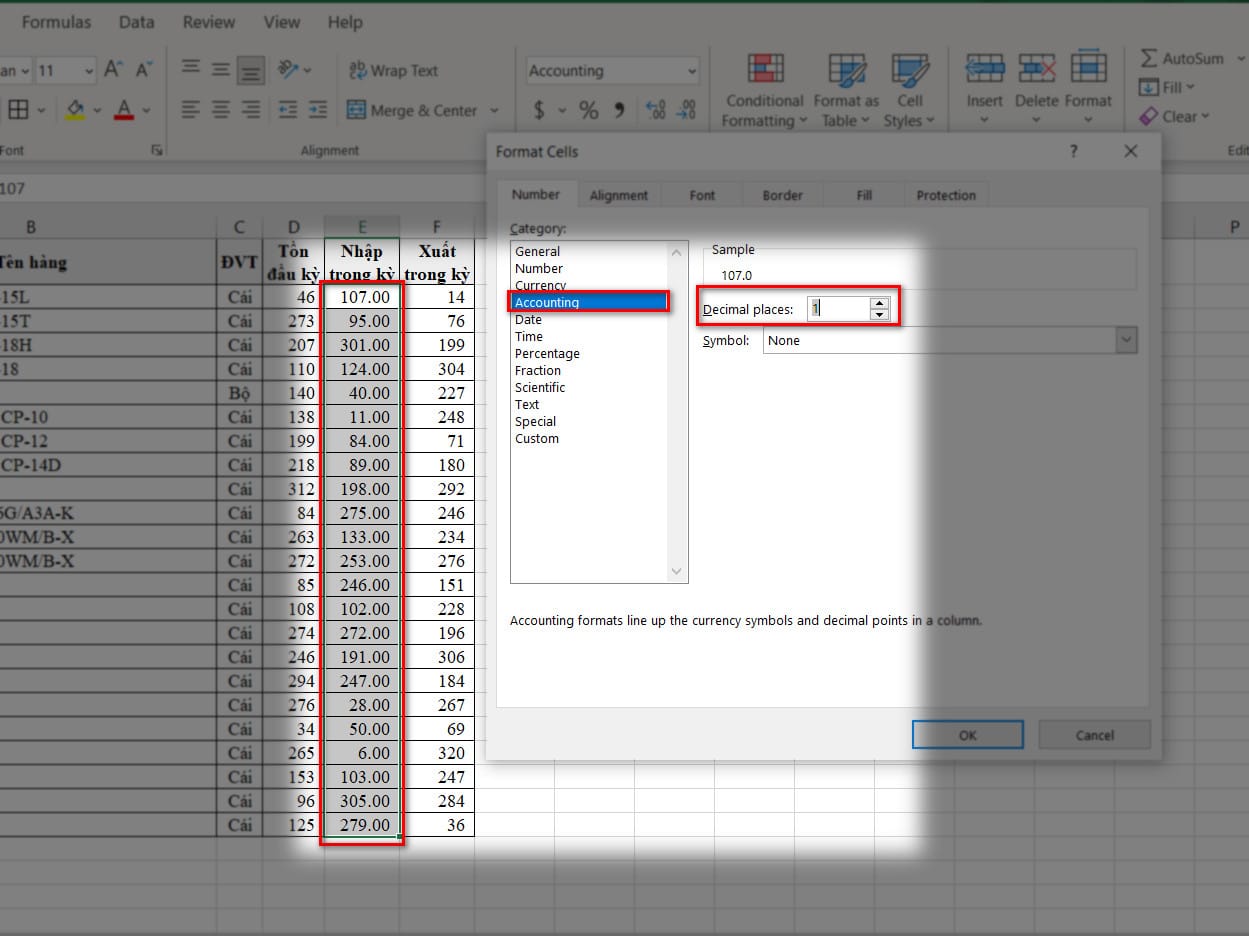Select the Top Align icon
This screenshot has width=1249, height=936.
tap(190, 69)
